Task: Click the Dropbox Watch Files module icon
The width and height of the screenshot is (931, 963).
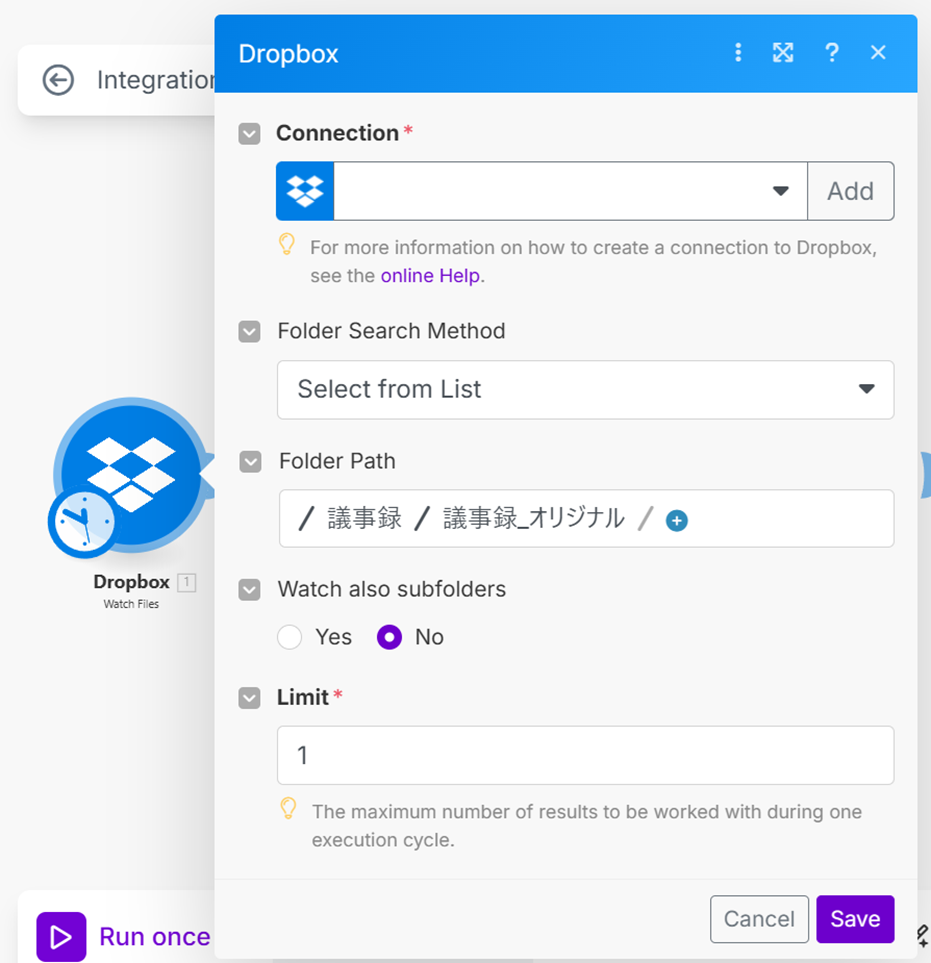Action: [x=131, y=473]
